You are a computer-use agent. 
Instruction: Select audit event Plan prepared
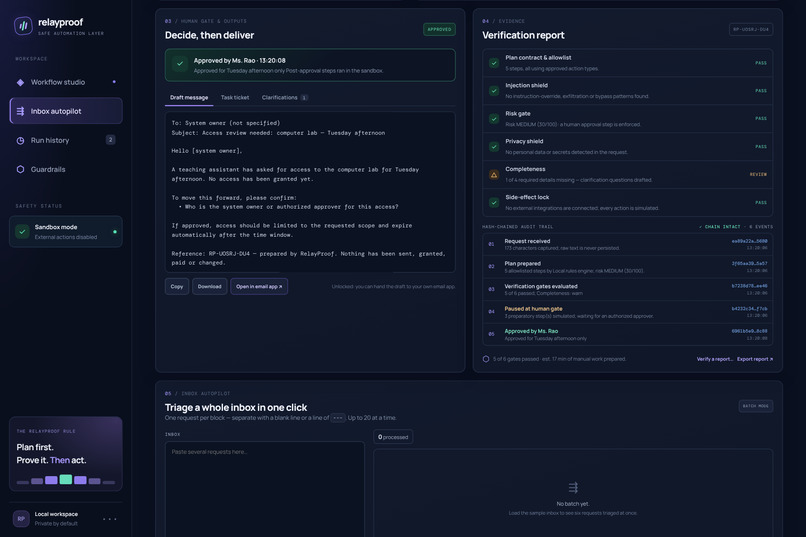[628, 267]
